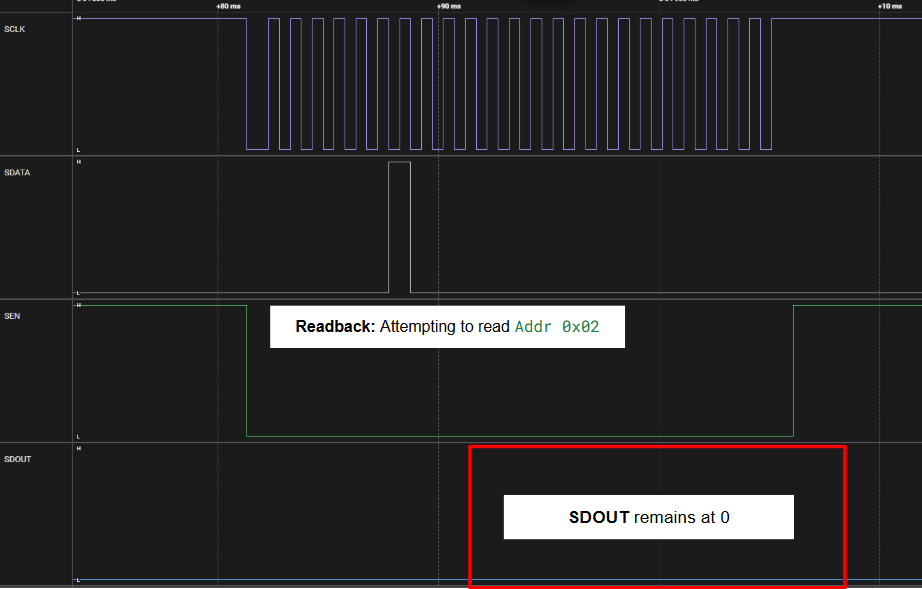Click the single high pulse on SDATA
This screenshot has width=922, height=589.
[399, 227]
